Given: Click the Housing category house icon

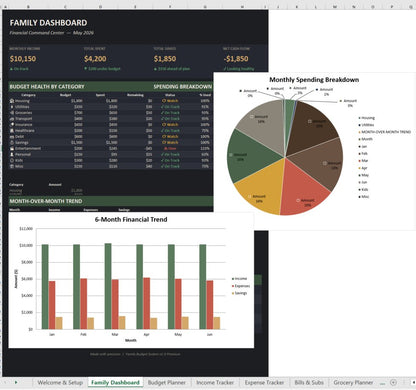Looking at the screenshot, I should pos(12,101).
